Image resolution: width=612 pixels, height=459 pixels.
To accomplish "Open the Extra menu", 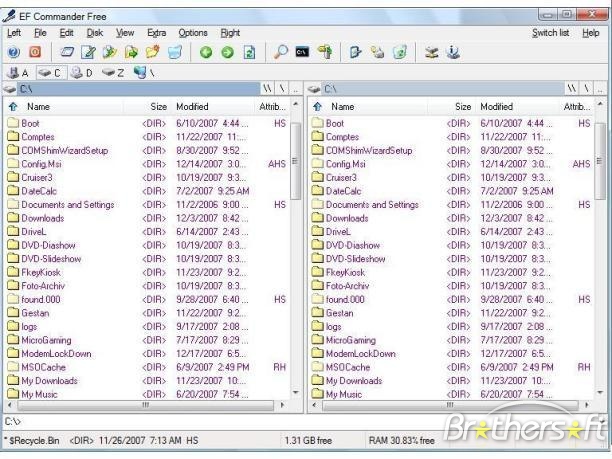I will 157,33.
